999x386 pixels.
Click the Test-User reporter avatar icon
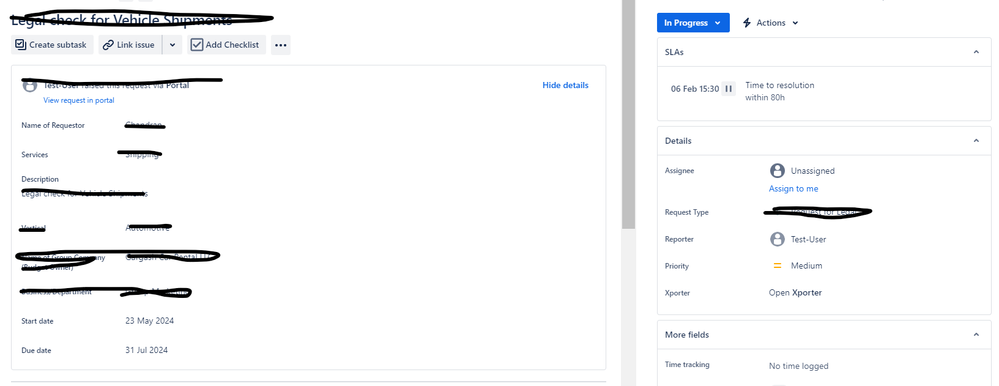coord(777,239)
